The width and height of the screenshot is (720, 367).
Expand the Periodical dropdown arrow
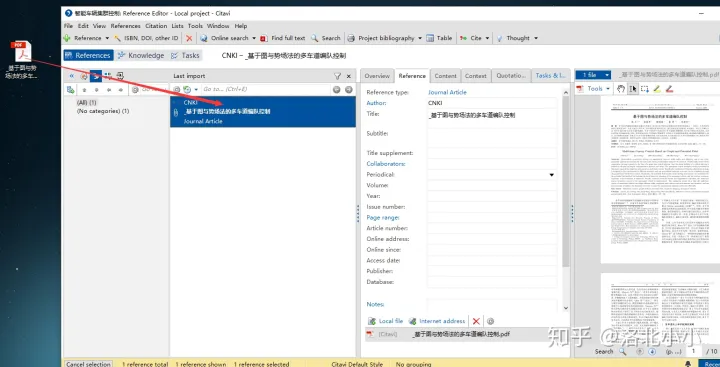click(x=551, y=175)
